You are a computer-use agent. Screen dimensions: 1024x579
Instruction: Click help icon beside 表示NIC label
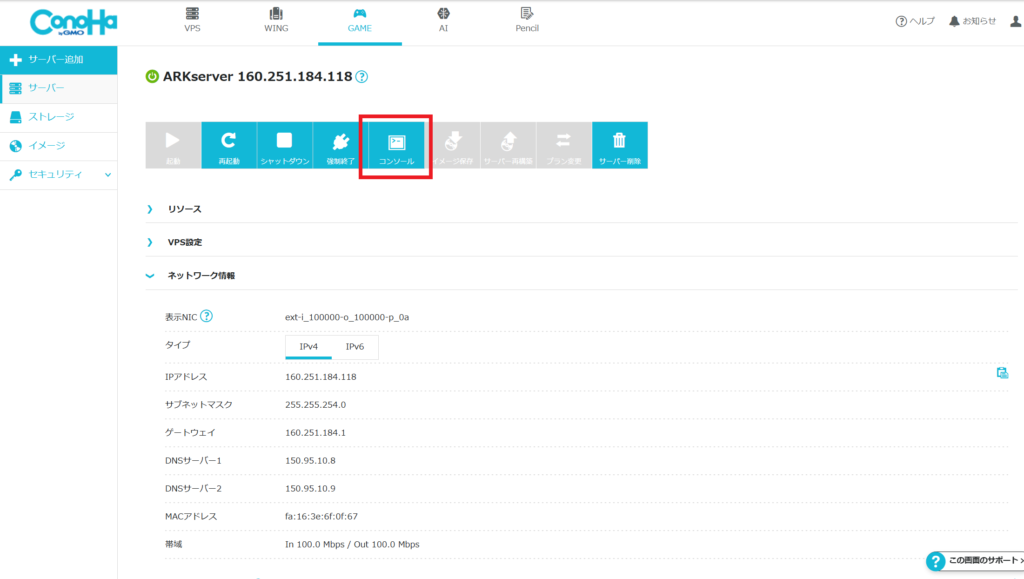[207, 317]
